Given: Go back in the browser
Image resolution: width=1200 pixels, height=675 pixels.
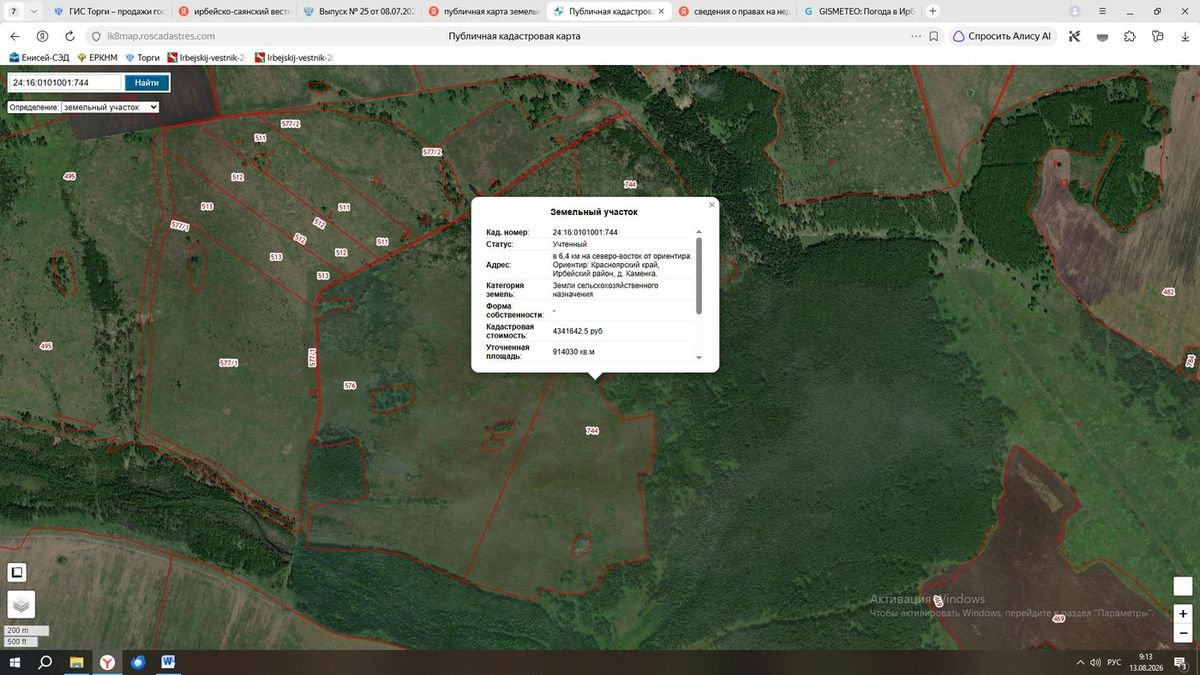Looking at the screenshot, I should coord(16,36).
